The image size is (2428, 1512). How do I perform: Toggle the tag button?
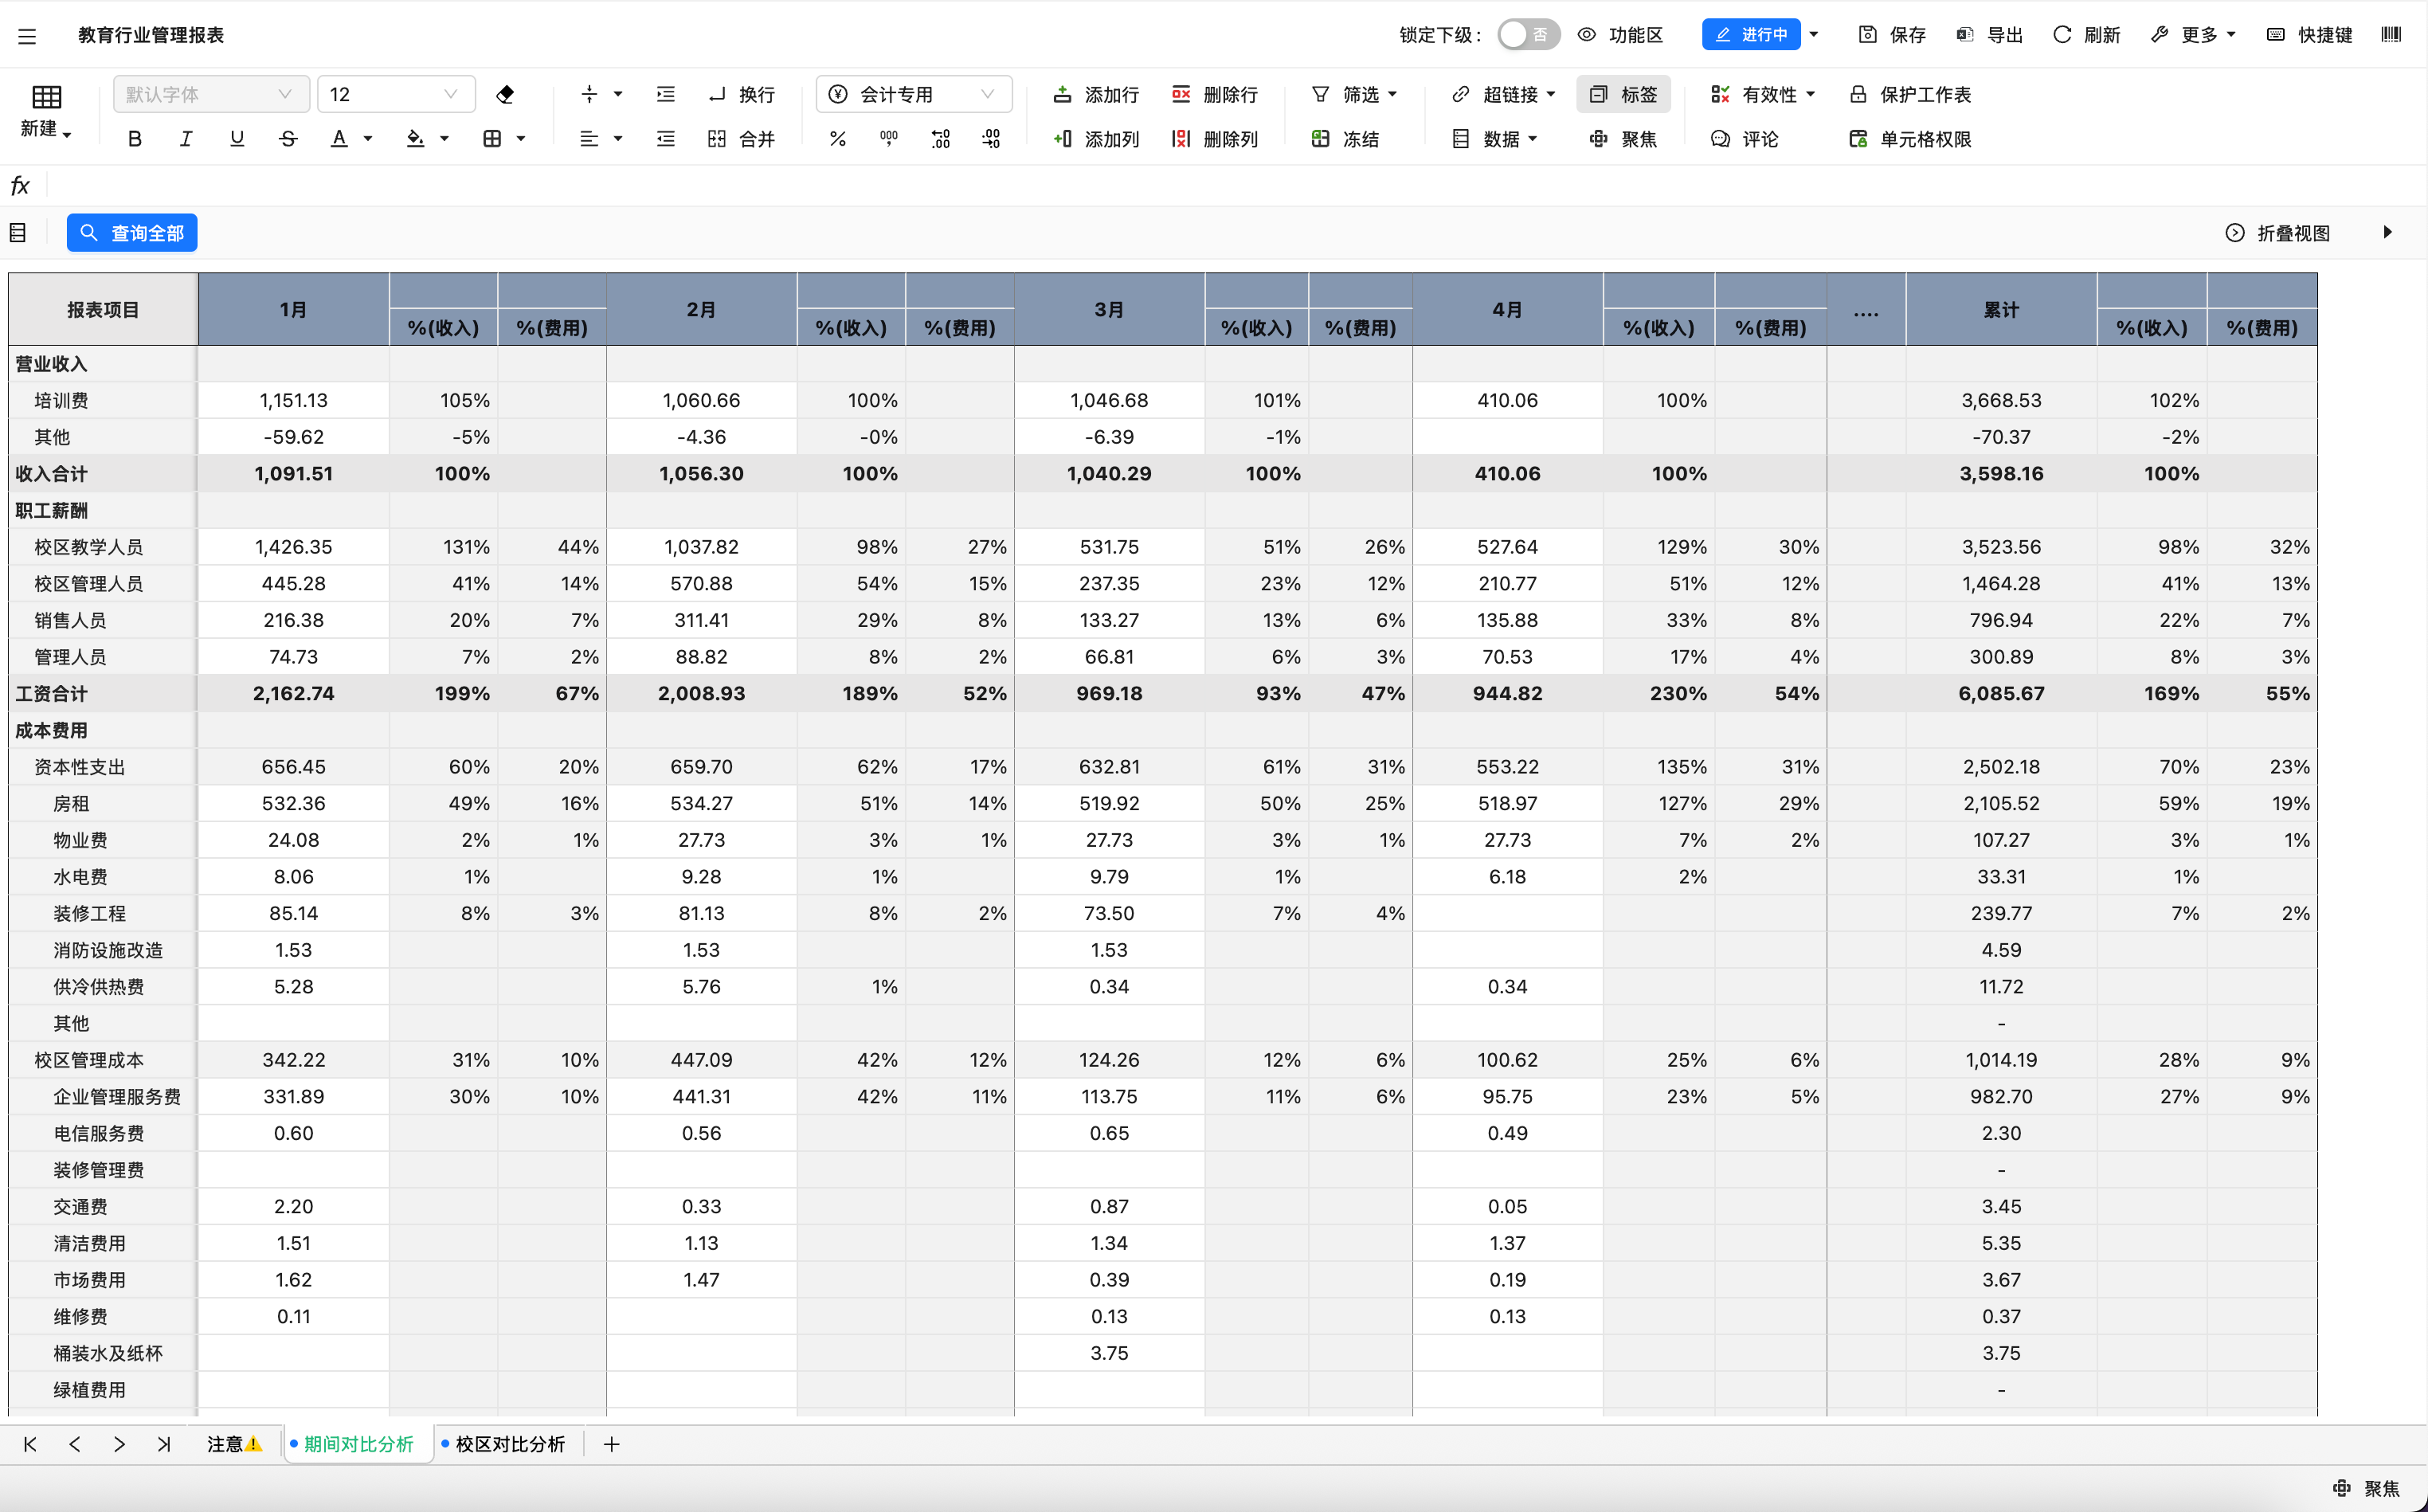[x=1623, y=94]
